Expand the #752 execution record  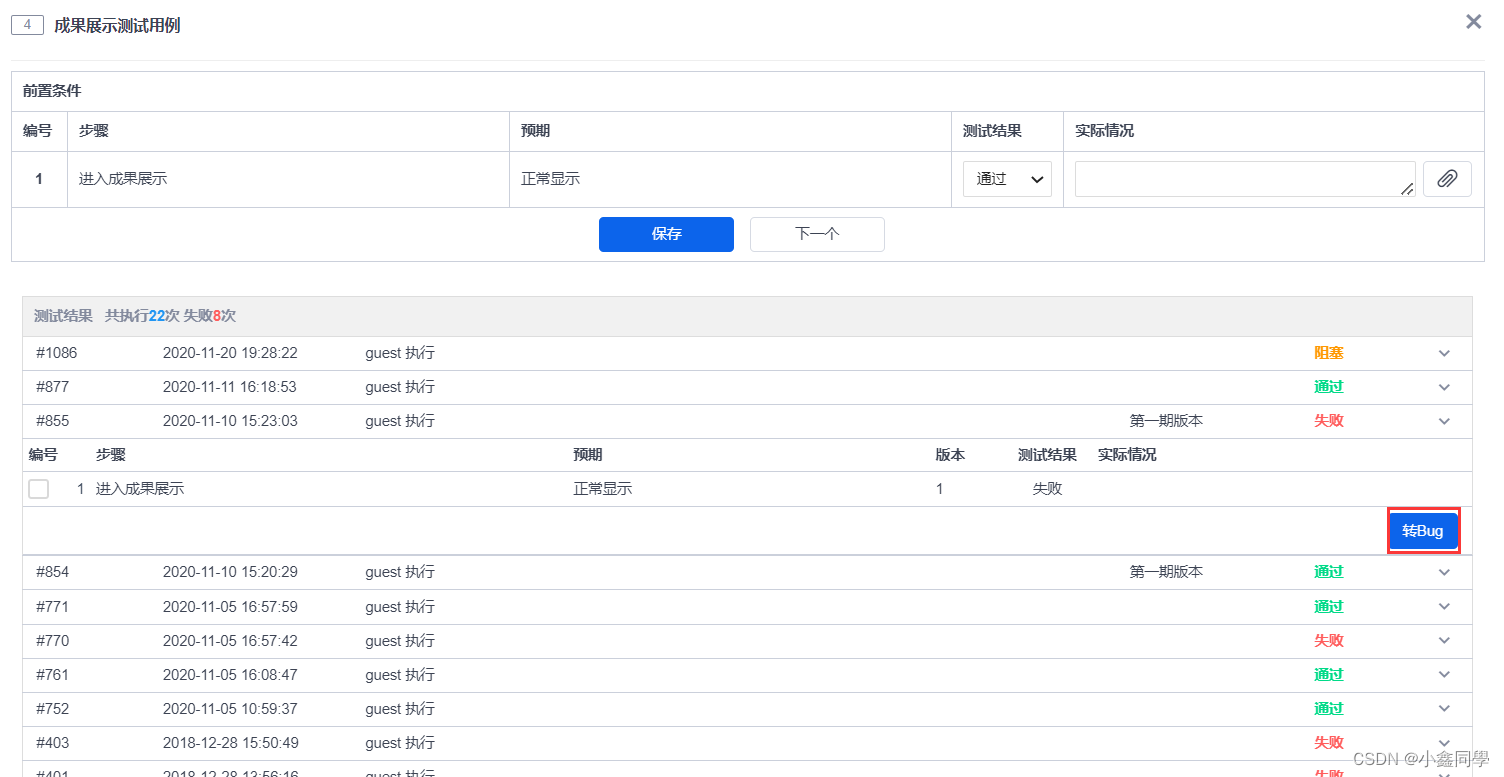1444,709
